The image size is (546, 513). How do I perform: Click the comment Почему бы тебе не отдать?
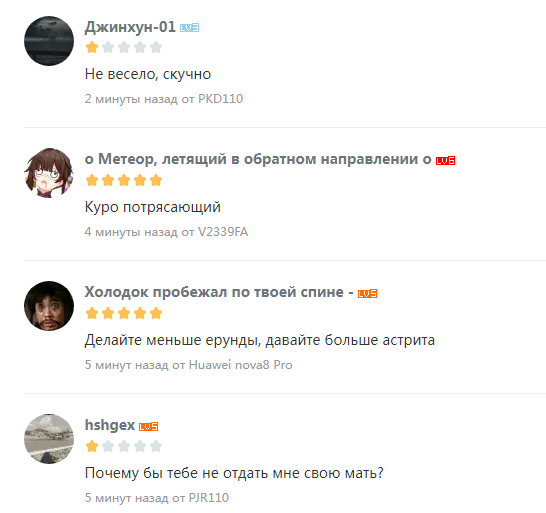[x=234, y=473]
